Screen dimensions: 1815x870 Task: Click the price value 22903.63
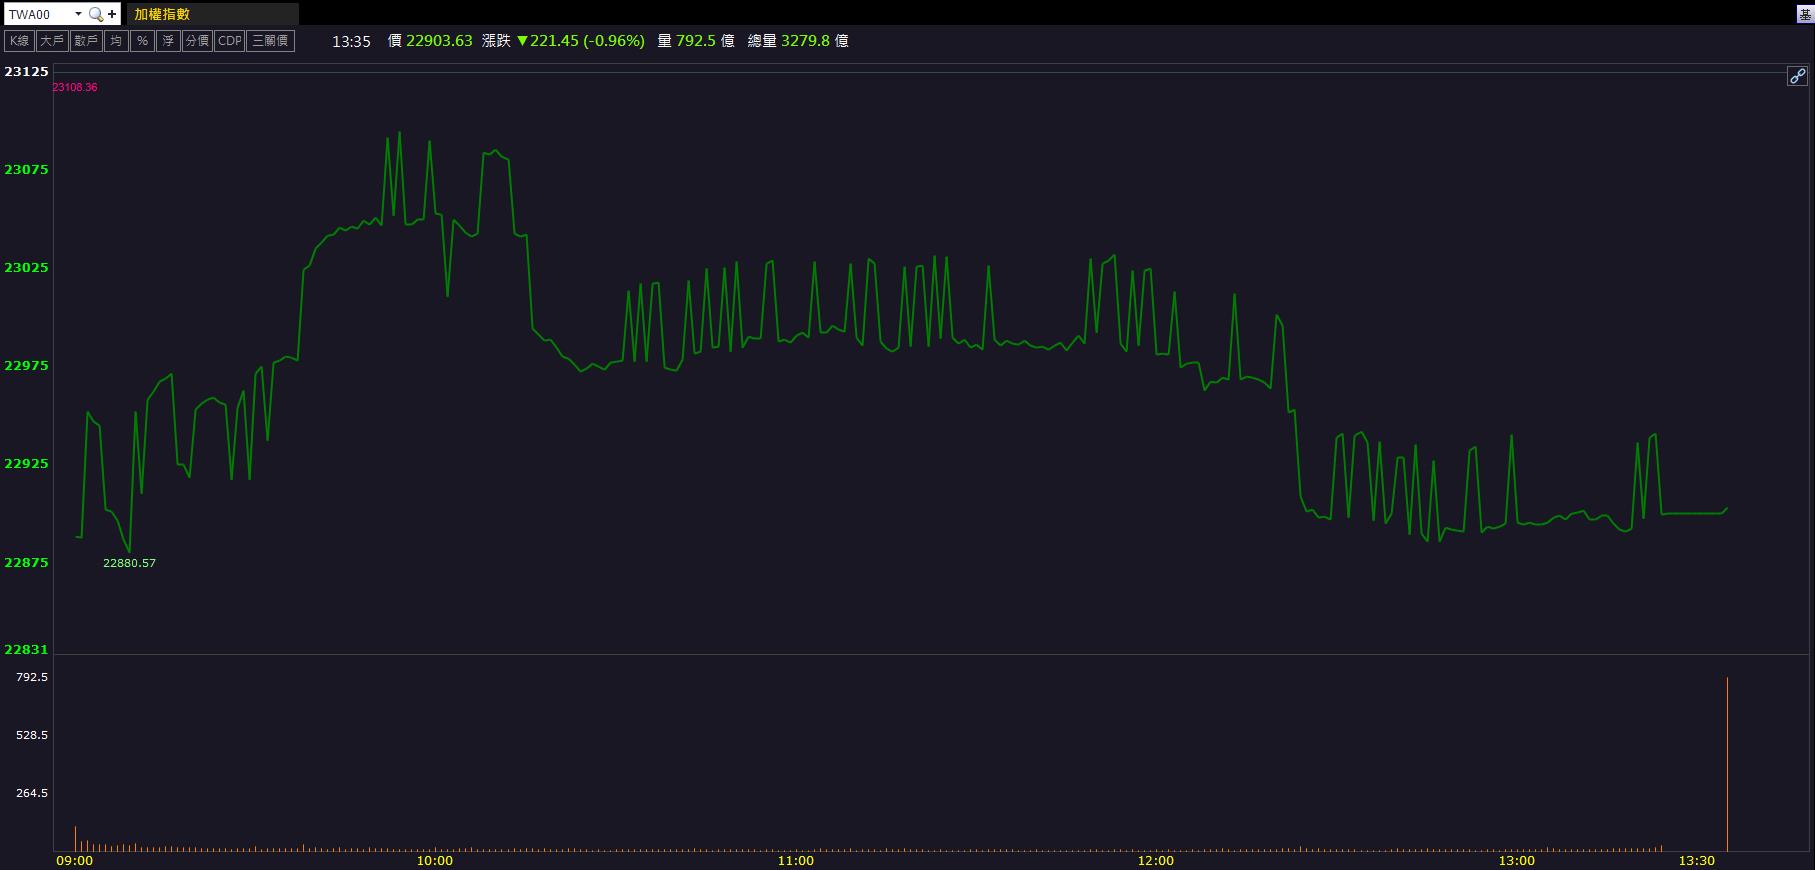point(439,41)
